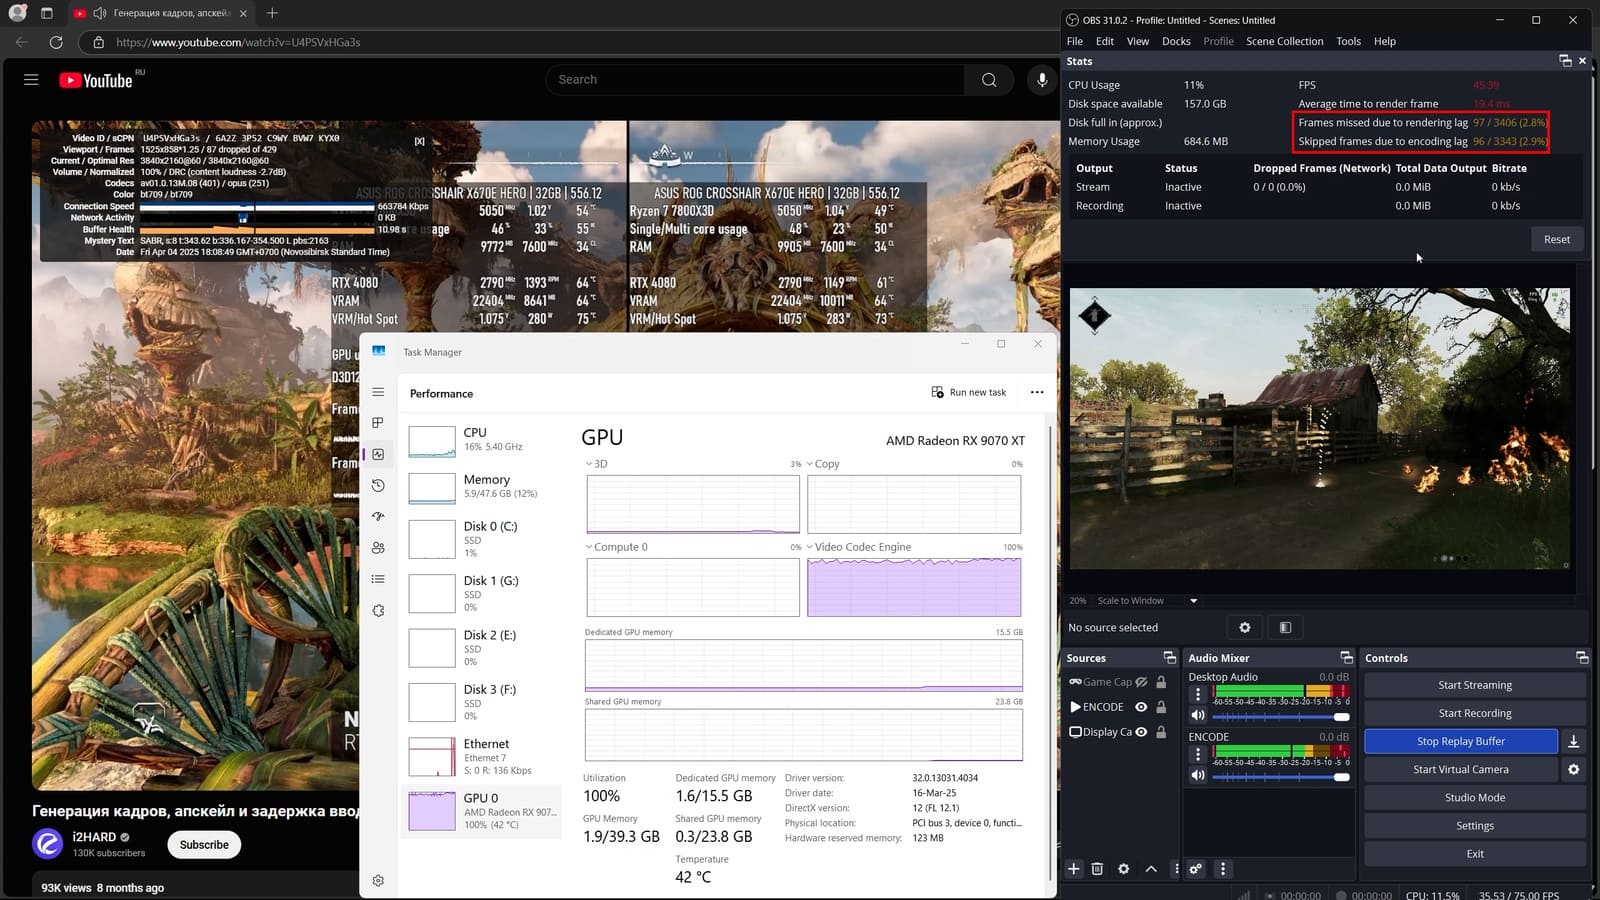Mute Desktop Audio speaker icon

point(1198,715)
